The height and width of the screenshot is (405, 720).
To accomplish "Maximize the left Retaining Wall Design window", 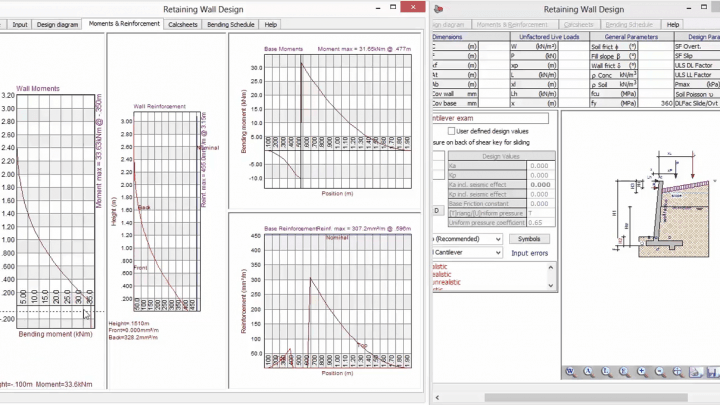I will click(393, 7).
